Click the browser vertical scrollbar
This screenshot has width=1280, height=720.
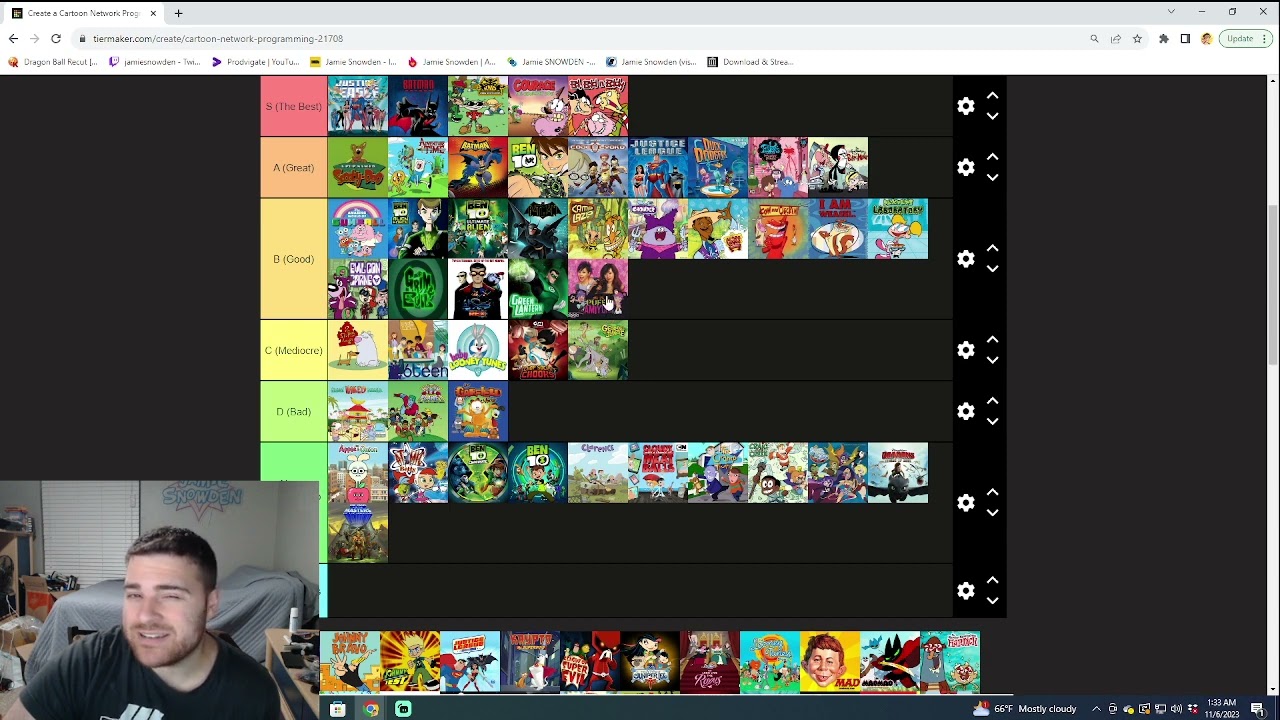[1273, 285]
